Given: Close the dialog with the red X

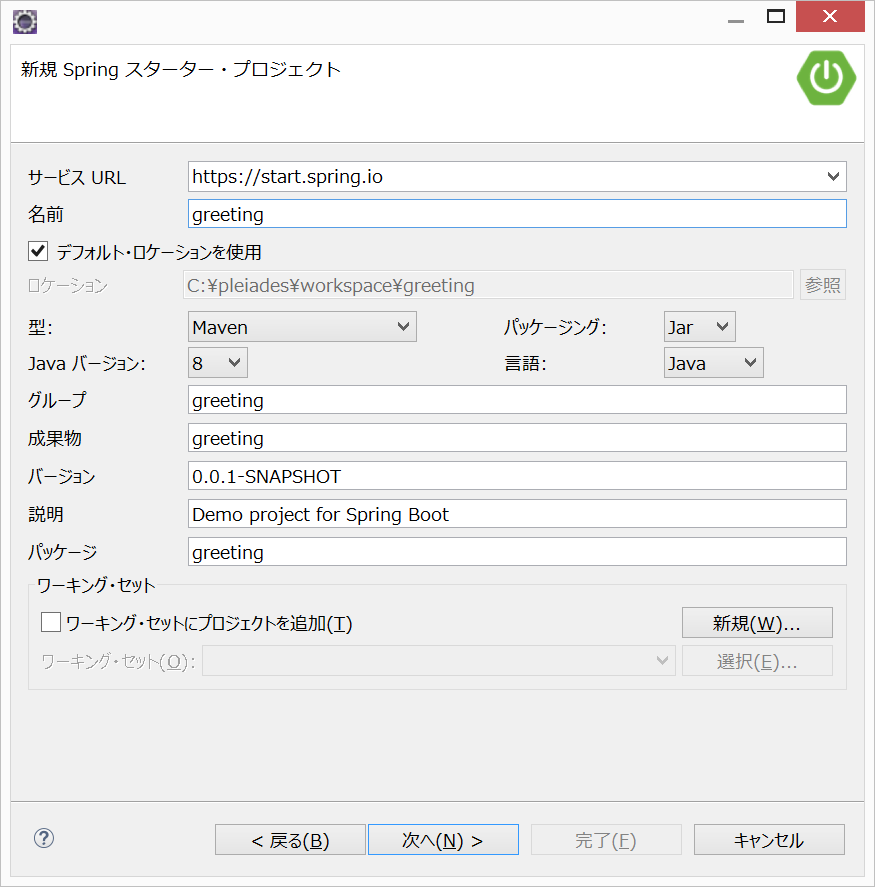Looking at the screenshot, I should click(830, 16).
